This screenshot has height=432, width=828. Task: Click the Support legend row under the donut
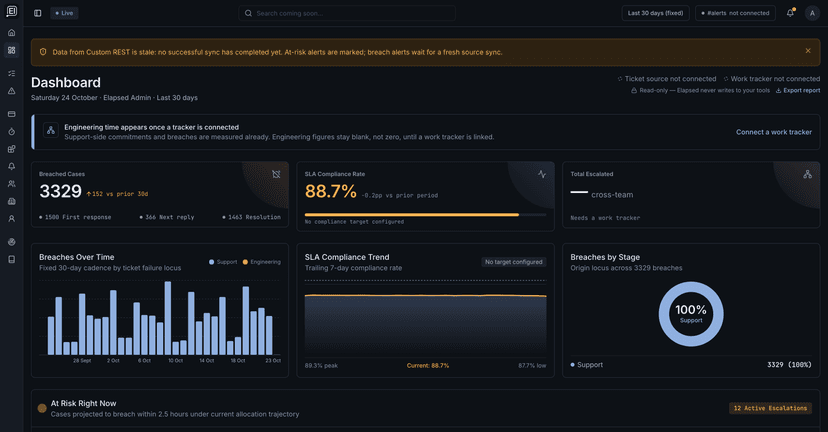coord(691,364)
